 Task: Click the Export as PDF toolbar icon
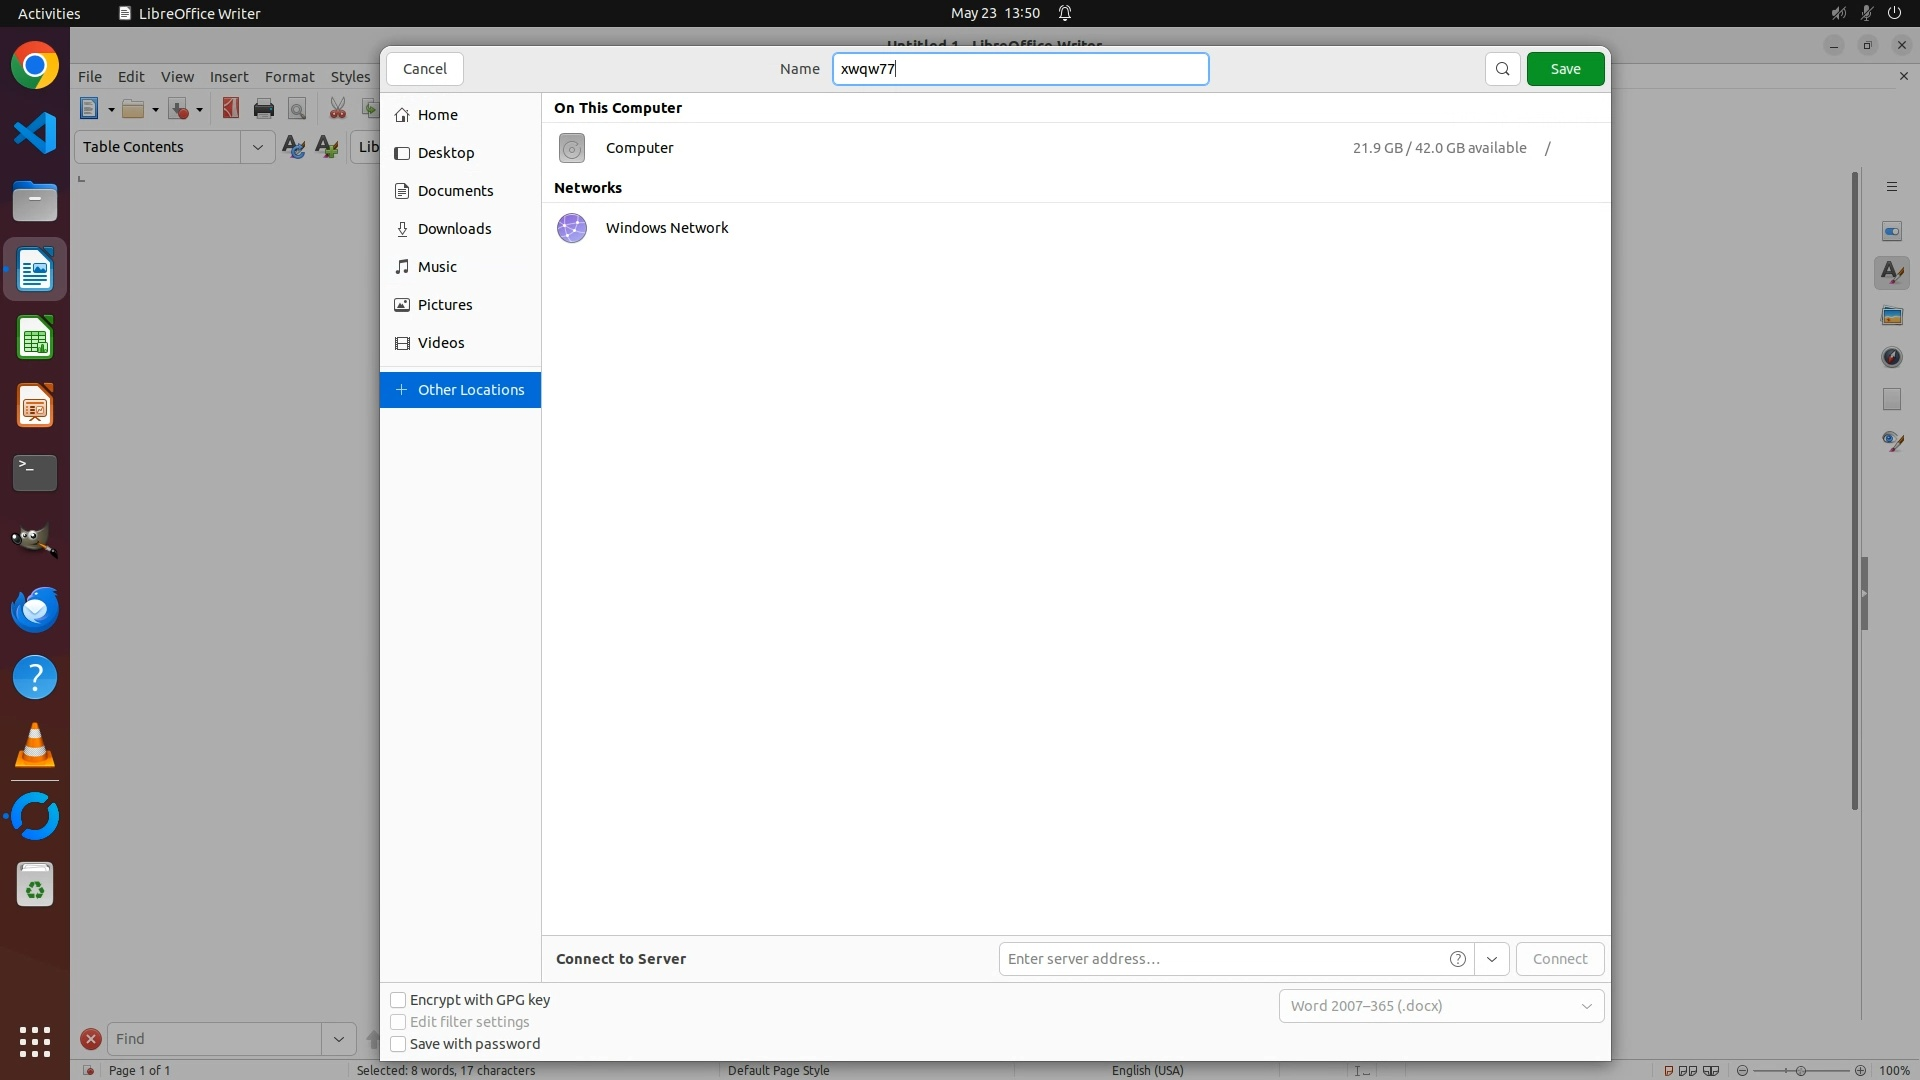[231, 109]
